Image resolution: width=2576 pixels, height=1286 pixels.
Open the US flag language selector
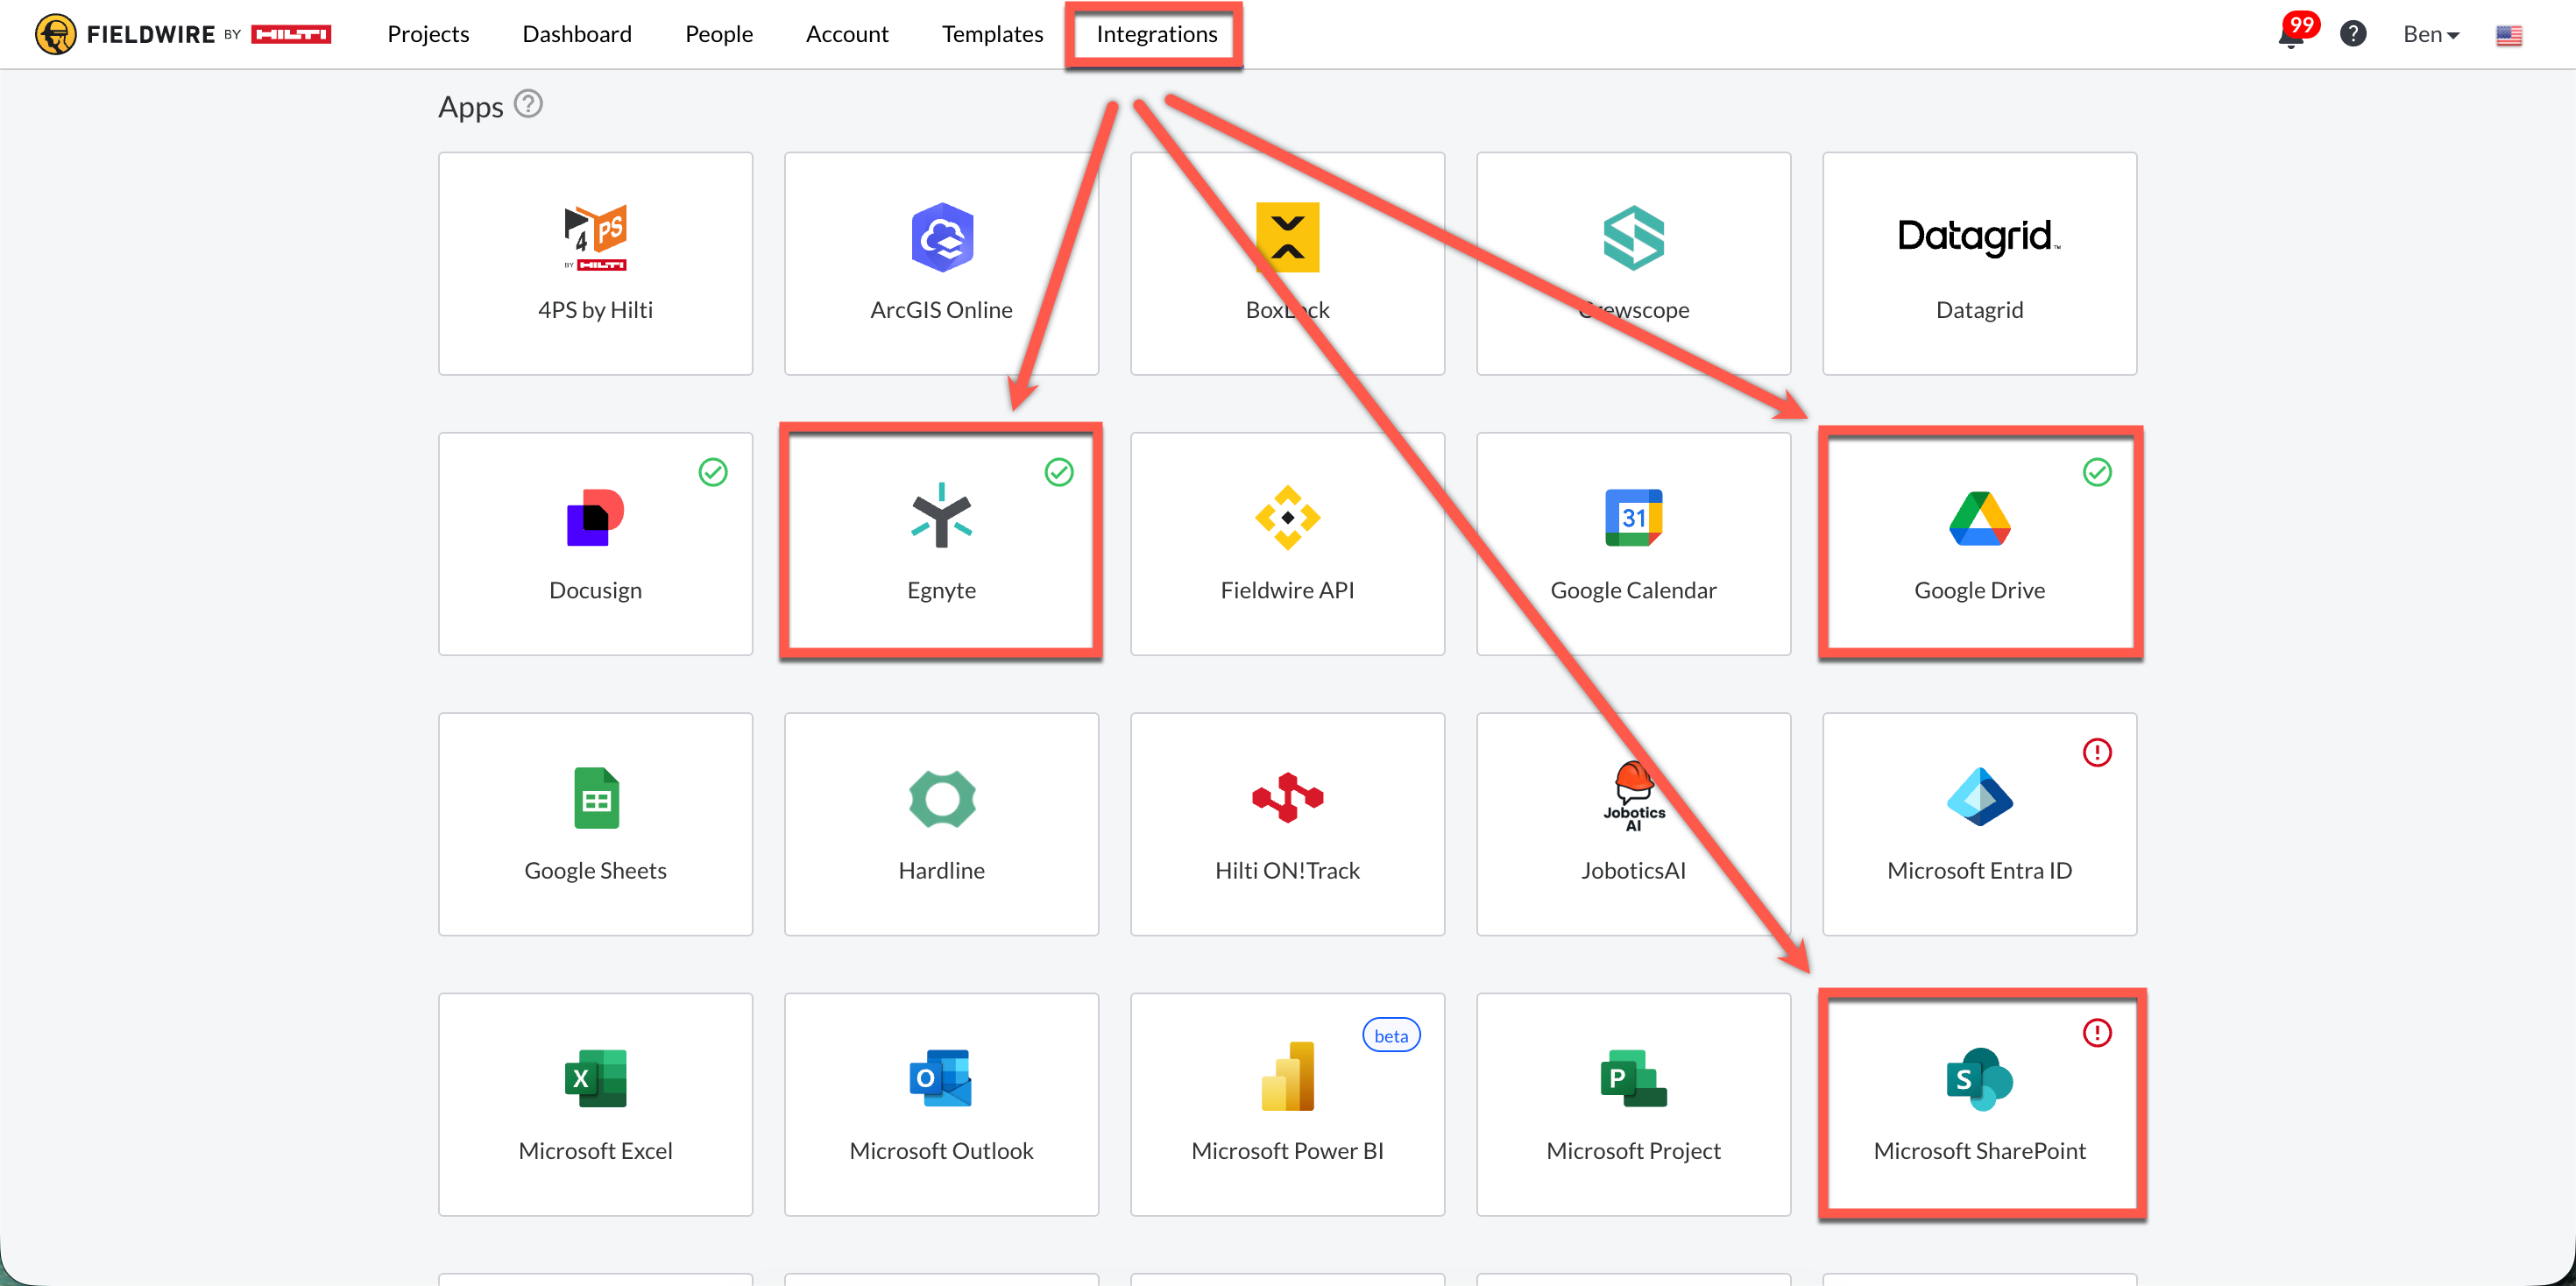(x=2508, y=36)
